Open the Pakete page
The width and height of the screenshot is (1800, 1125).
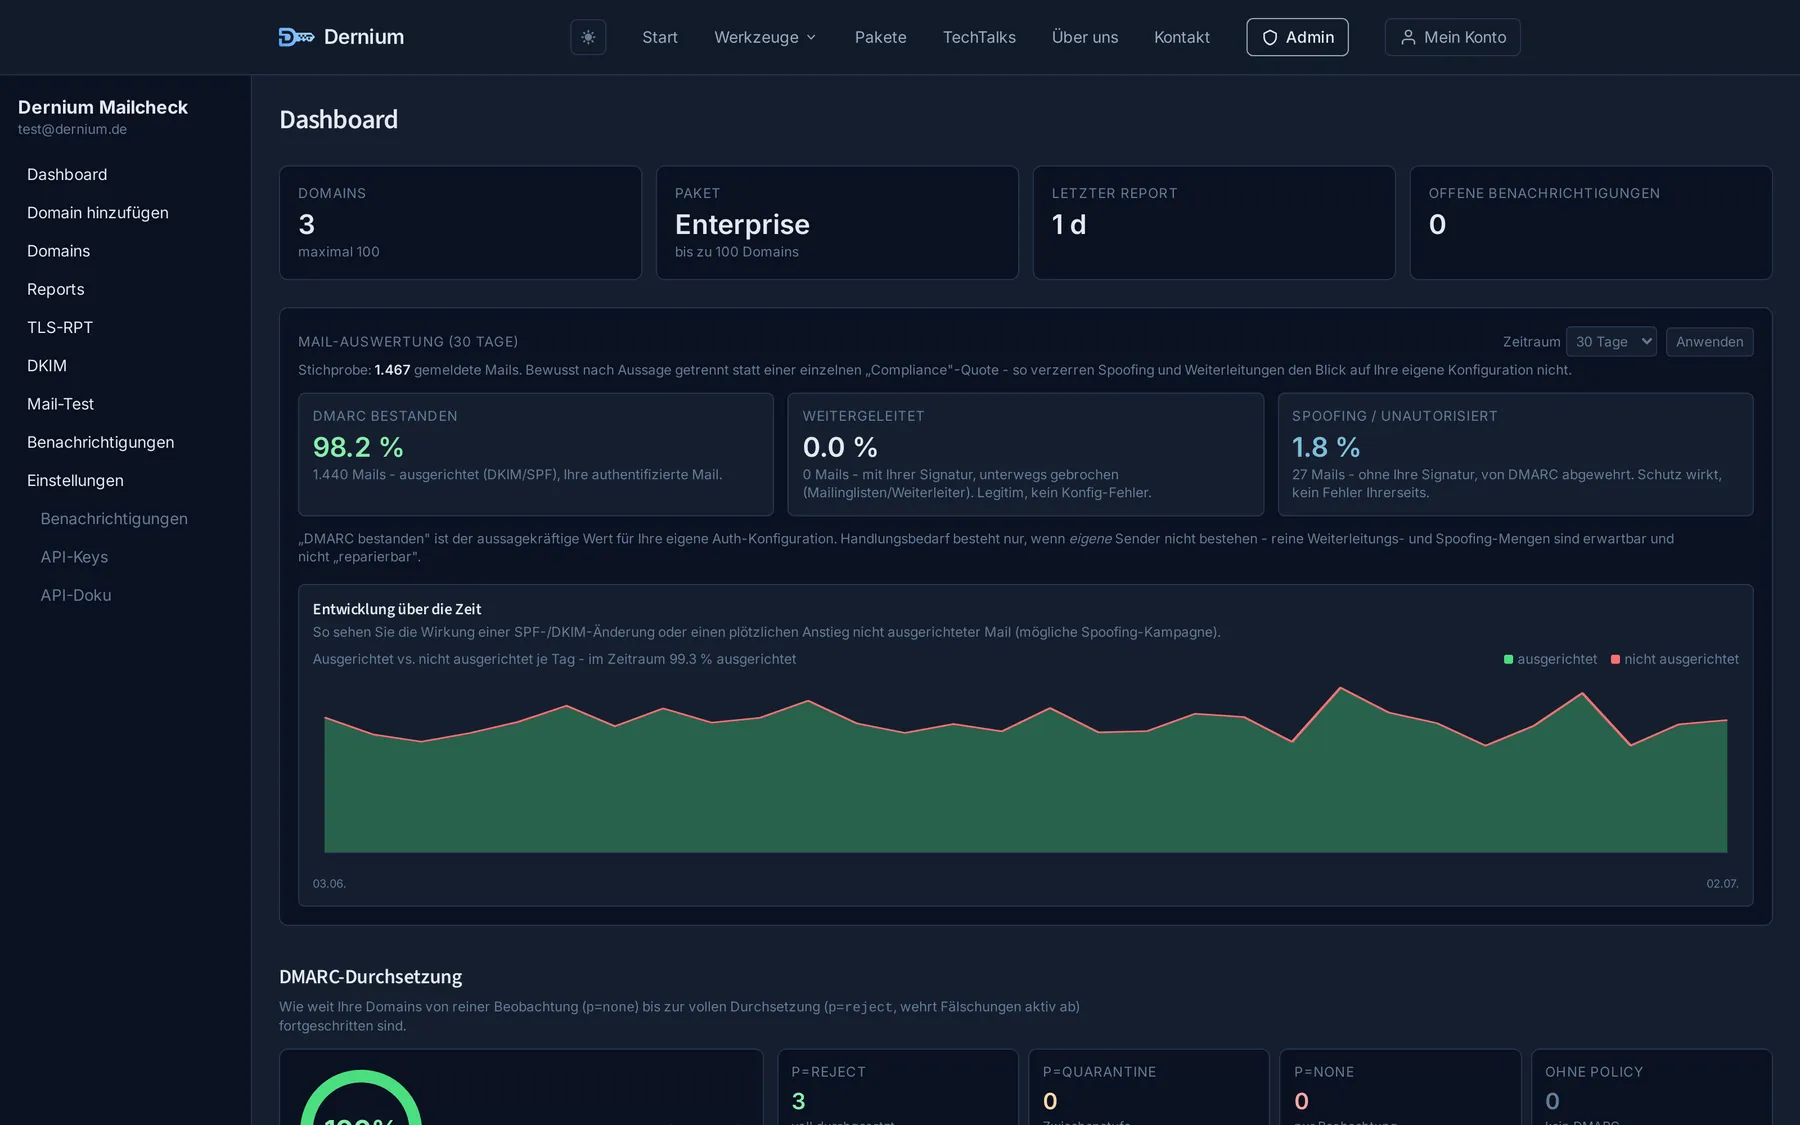point(880,37)
